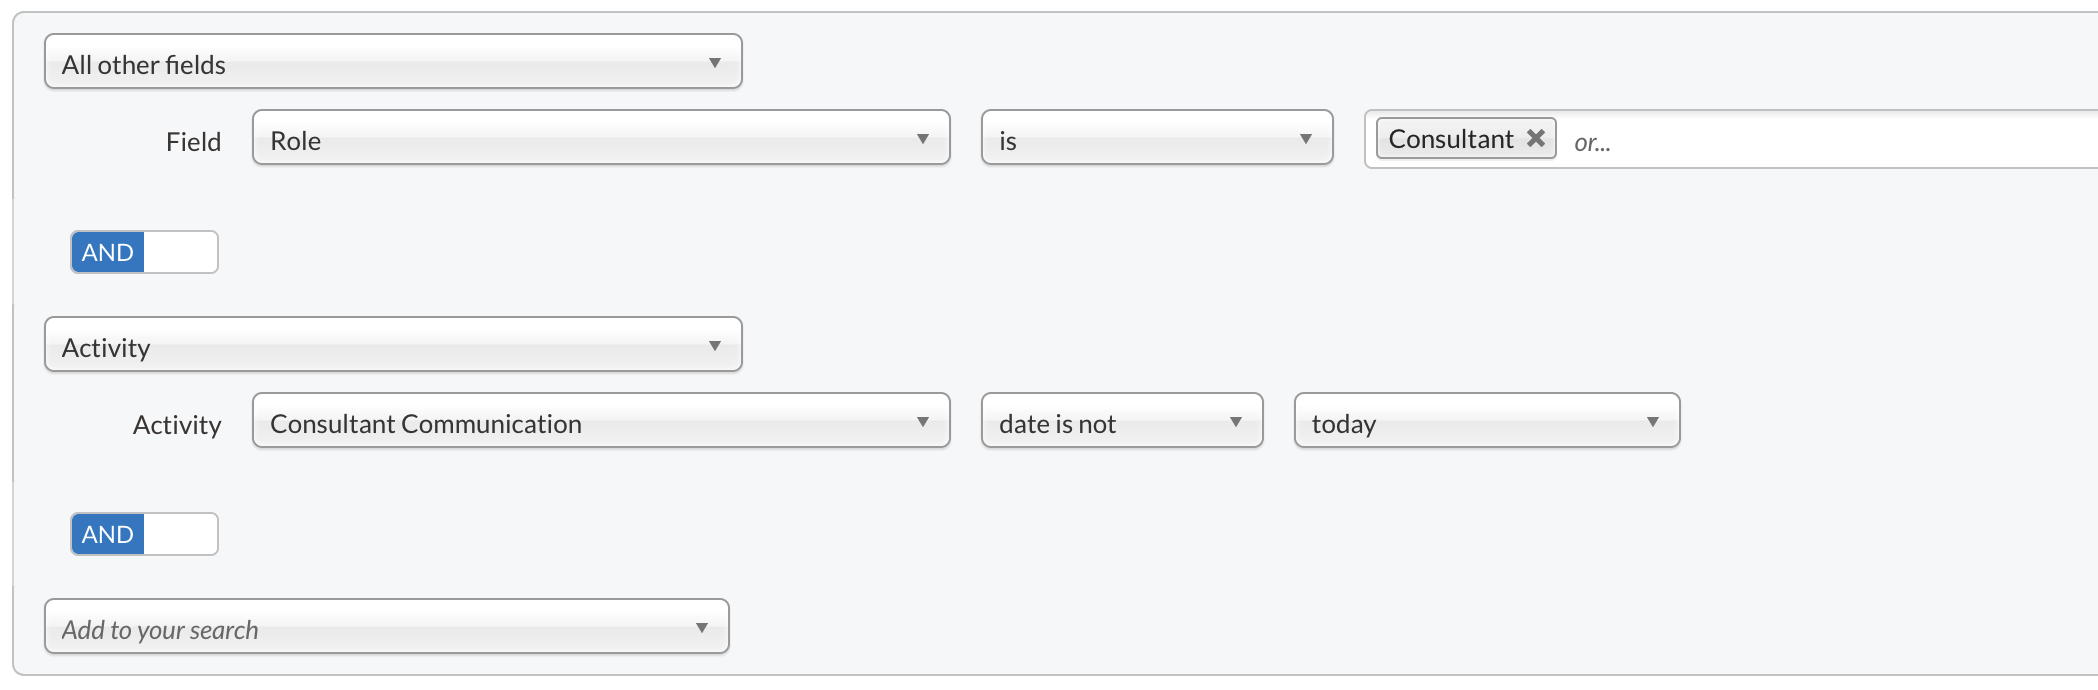Image resolution: width=2098 pixels, height=690 pixels.
Task: Open the 'date is not' dropdown
Action: tap(1121, 422)
